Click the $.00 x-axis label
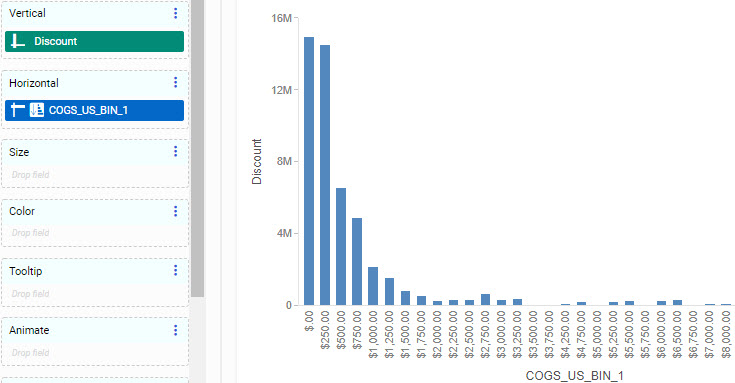The width and height of the screenshot is (735, 383). point(309,321)
